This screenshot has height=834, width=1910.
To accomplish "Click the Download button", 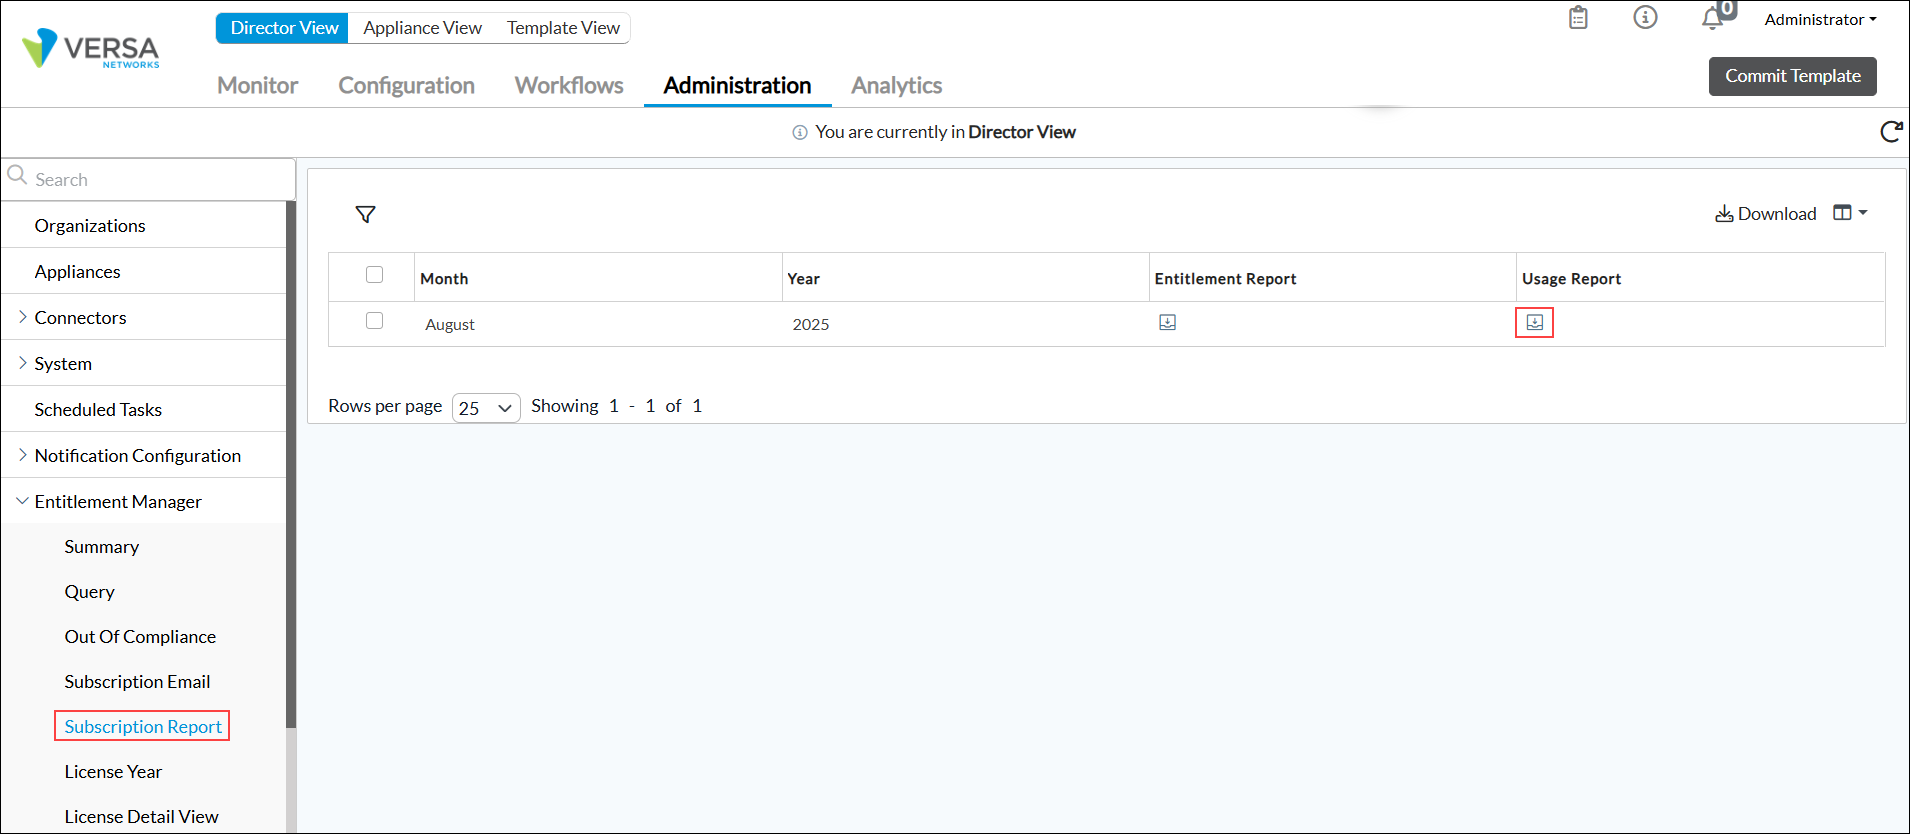I will [x=1766, y=214].
